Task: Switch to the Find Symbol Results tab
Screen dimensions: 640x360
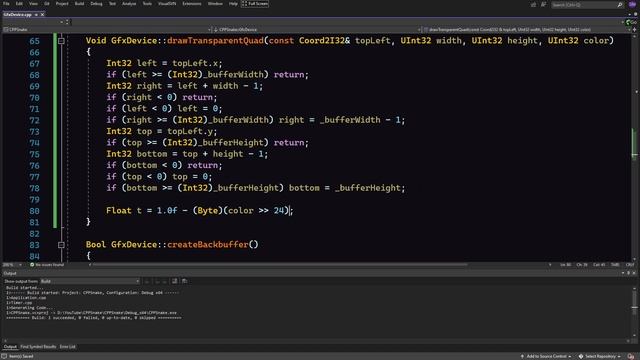Action: pyautogui.click(x=38, y=347)
